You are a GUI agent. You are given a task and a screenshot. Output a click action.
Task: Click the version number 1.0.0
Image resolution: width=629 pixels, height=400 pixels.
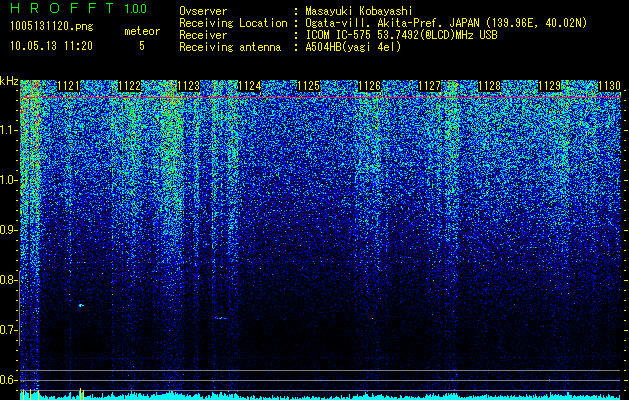point(136,8)
